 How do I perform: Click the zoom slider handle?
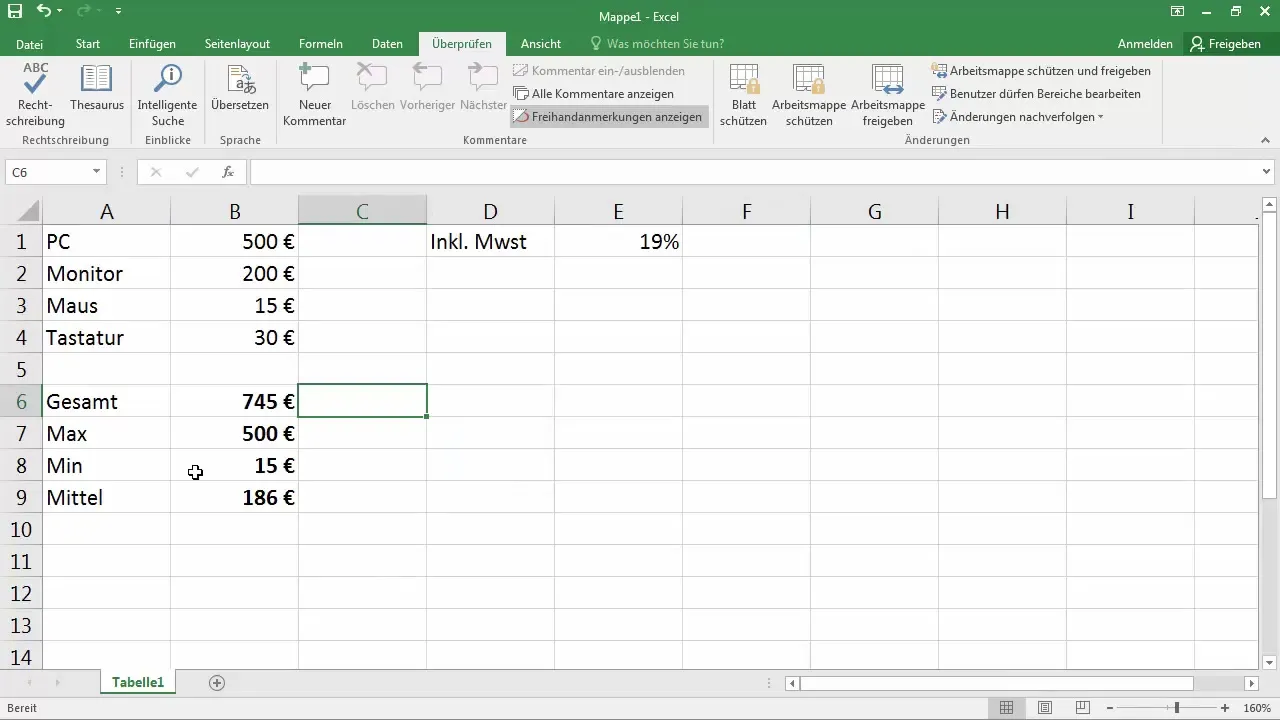click(x=1176, y=708)
